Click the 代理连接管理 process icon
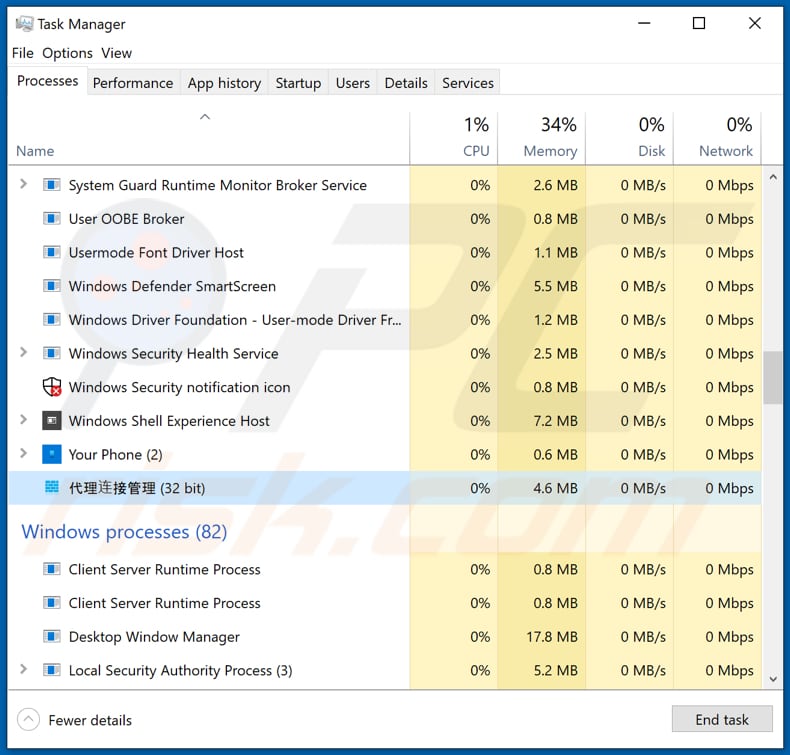This screenshot has width=790, height=755. tap(51, 487)
